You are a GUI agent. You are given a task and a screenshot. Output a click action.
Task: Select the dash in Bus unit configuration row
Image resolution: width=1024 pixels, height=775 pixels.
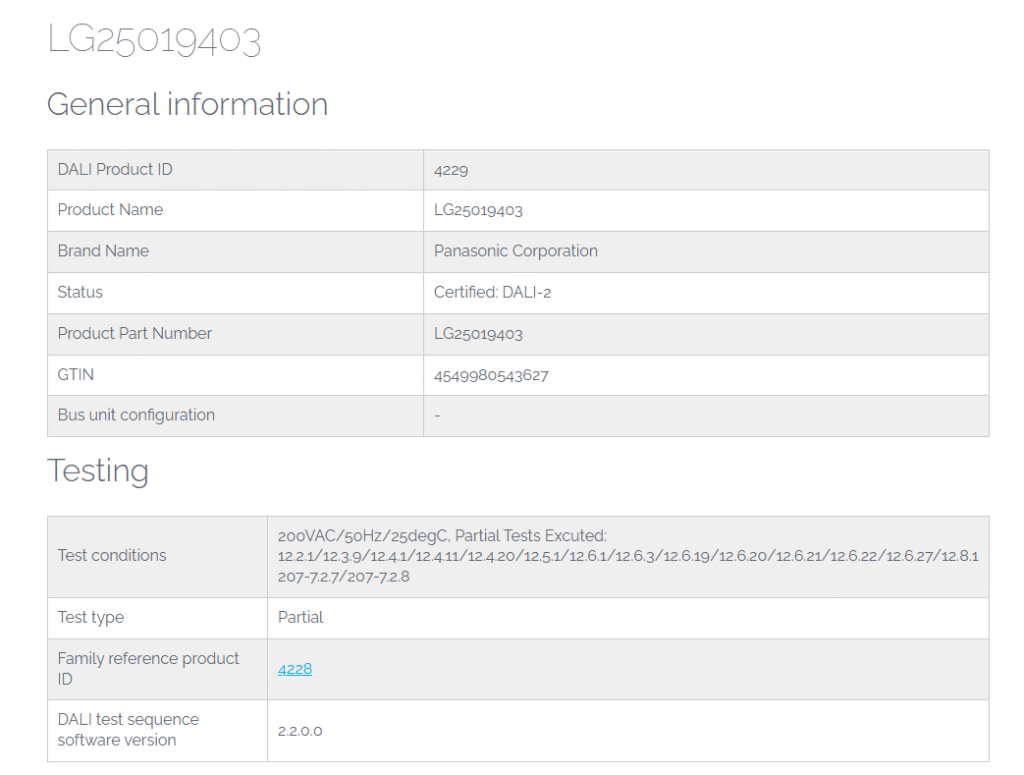point(437,416)
